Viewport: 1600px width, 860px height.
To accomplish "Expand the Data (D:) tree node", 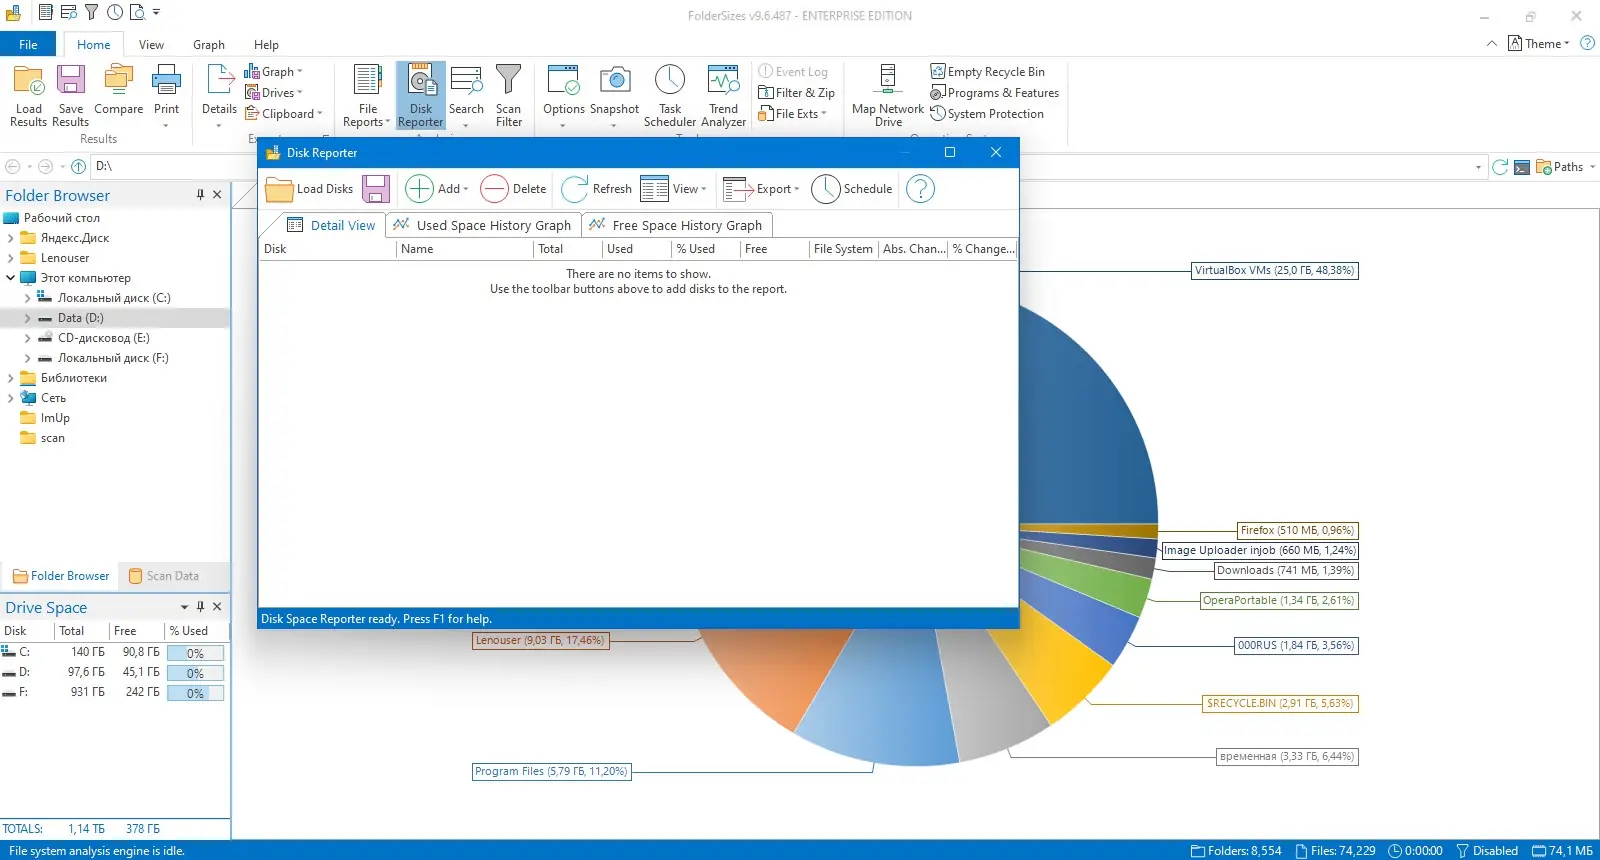I will click(27, 318).
